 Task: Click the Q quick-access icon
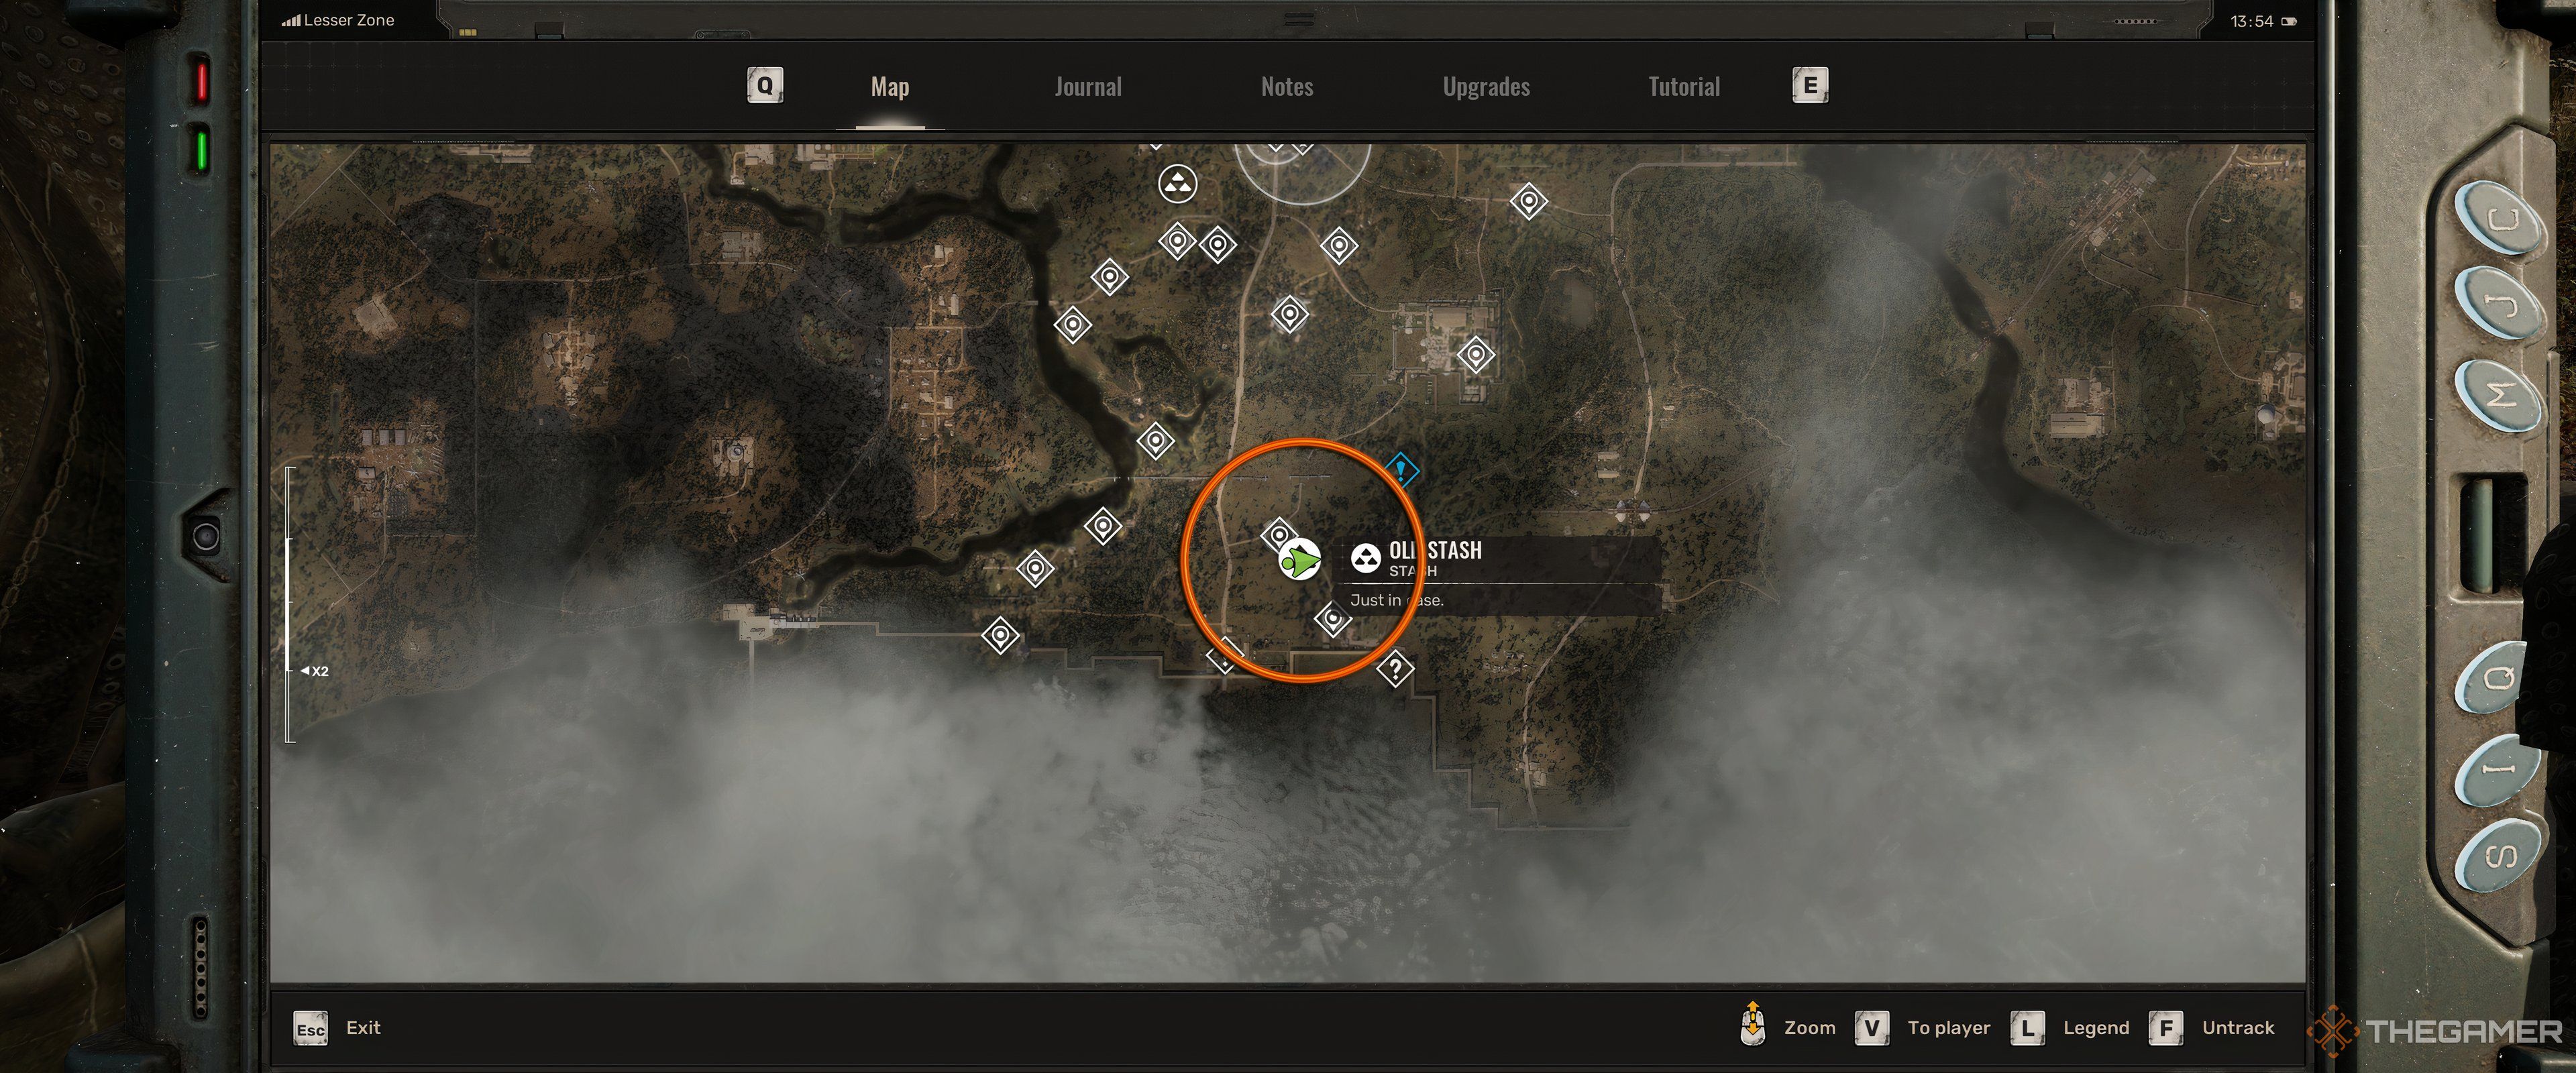(x=765, y=84)
